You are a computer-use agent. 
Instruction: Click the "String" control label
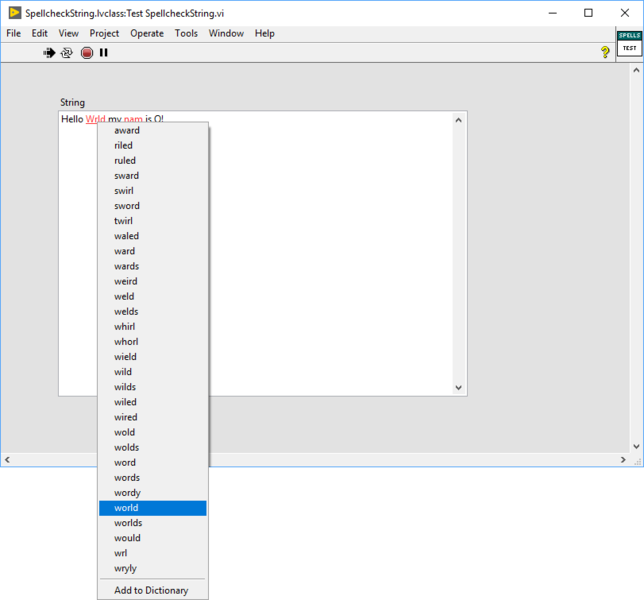(72, 102)
